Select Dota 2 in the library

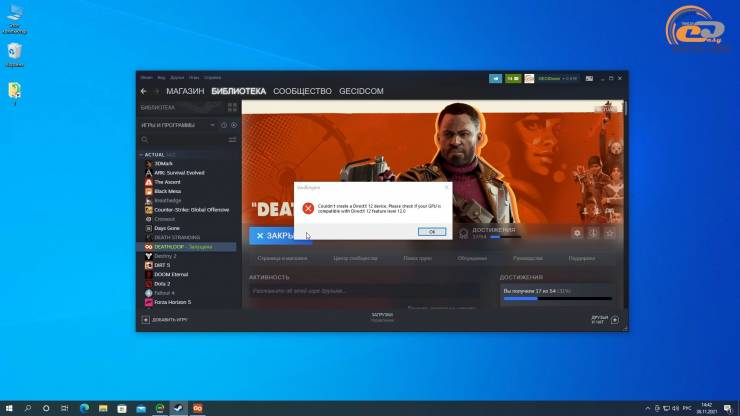pos(187,284)
